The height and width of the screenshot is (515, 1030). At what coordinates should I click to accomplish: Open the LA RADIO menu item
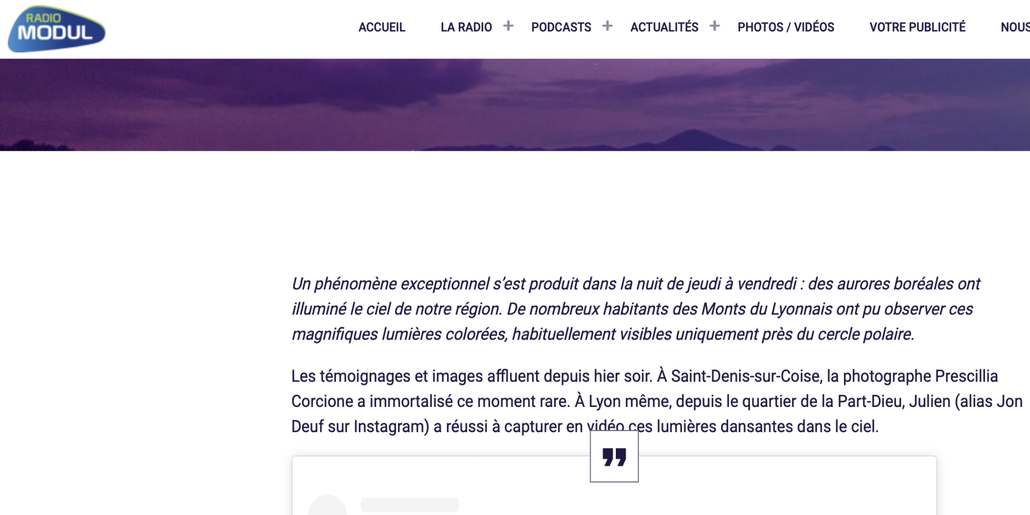[x=466, y=28]
